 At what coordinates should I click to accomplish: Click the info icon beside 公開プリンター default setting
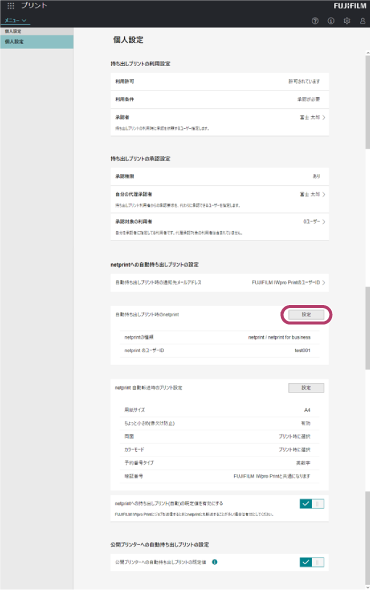click(x=215, y=562)
